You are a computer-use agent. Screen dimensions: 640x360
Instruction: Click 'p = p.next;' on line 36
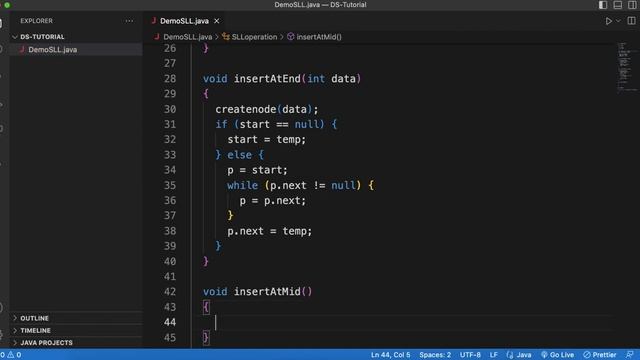pyautogui.click(x=272, y=200)
